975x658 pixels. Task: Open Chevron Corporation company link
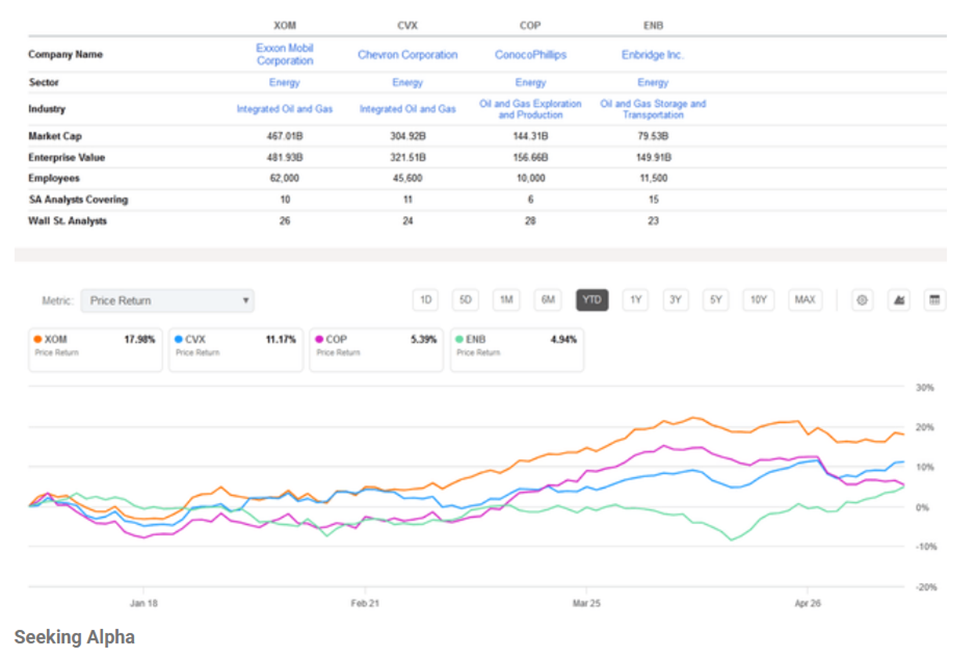(407, 55)
